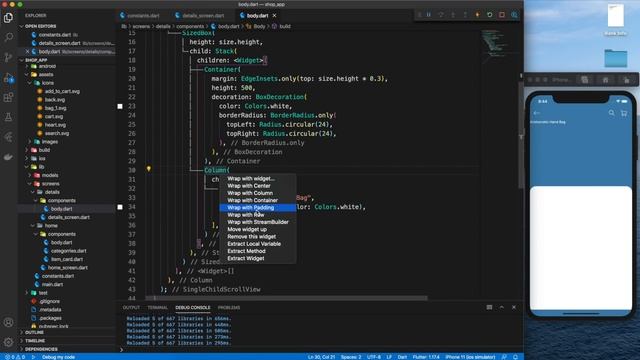Choose Wrap with Center from the menu
This screenshot has height=360, width=640.
tap(258, 186)
